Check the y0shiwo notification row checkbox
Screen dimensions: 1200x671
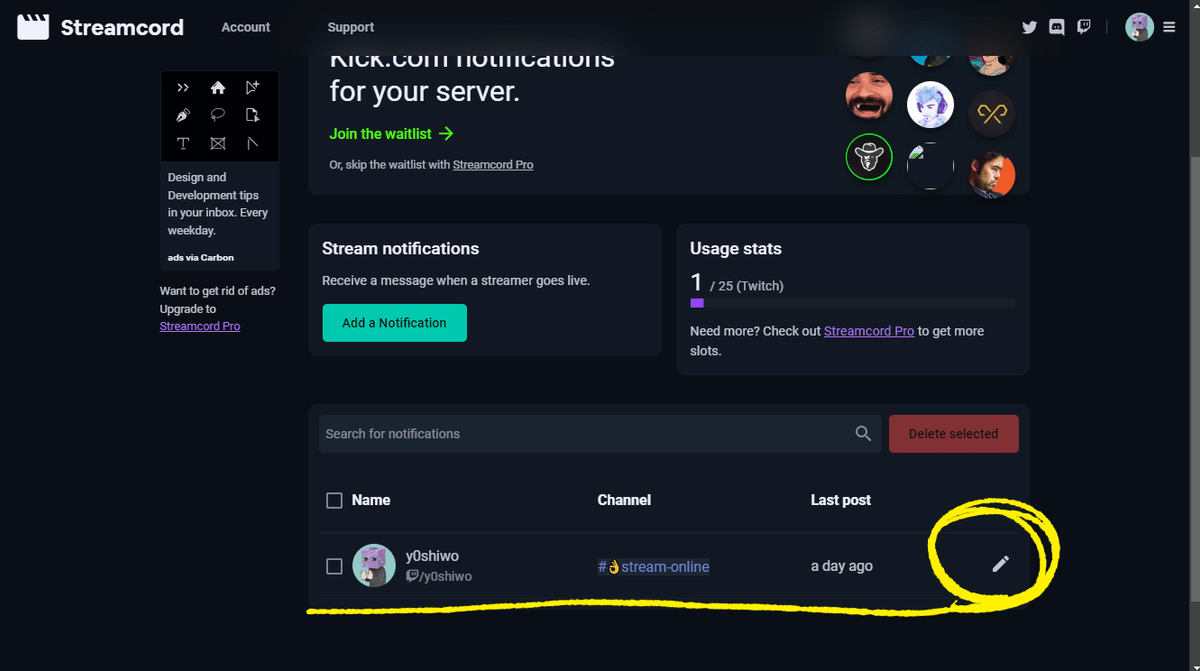(334, 565)
